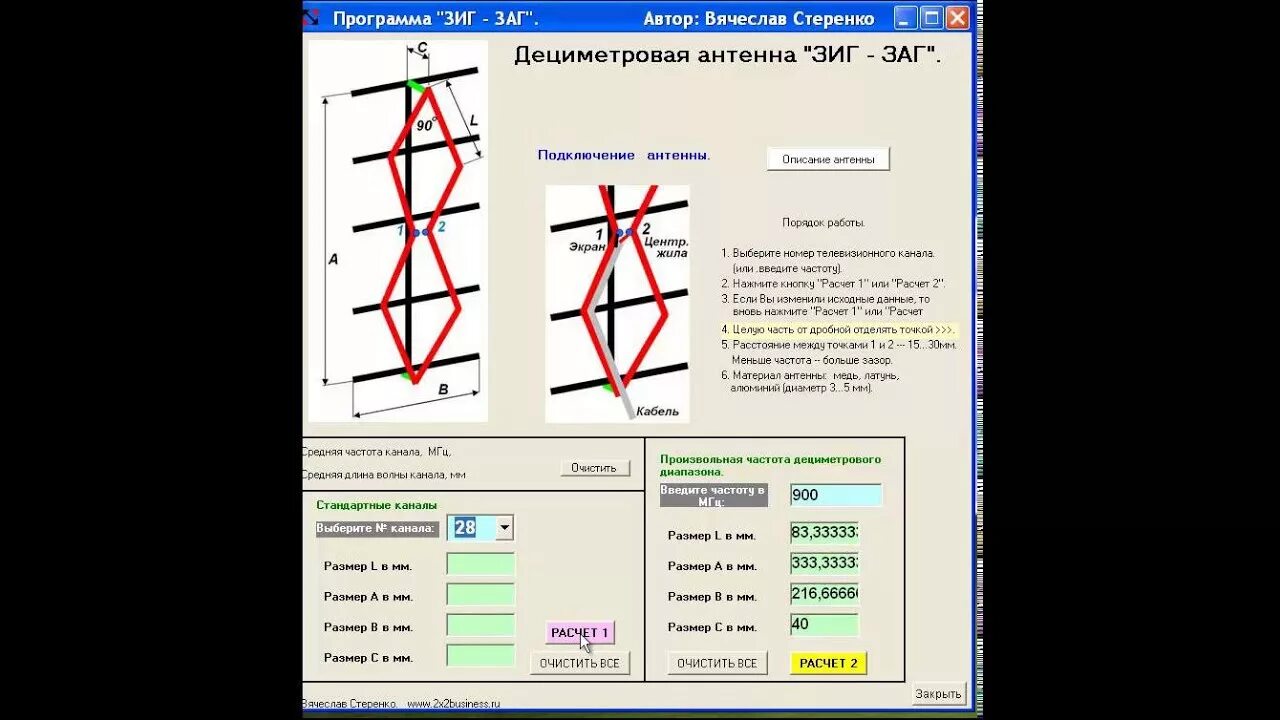Click ОЧИСТИТЬ ВСЕ under standard channels section
1280x720 pixels.
point(580,662)
